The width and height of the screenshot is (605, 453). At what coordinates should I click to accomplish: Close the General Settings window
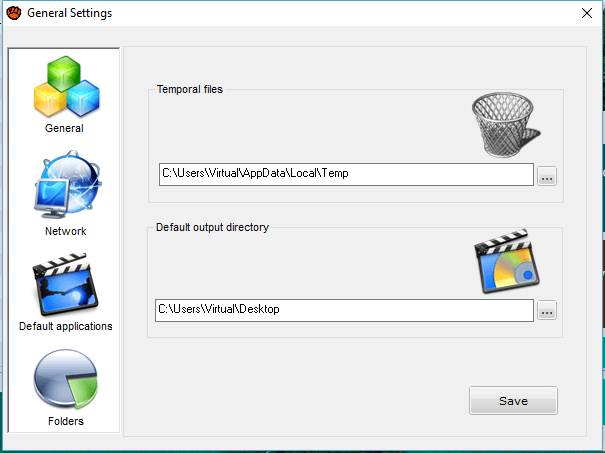pyautogui.click(x=586, y=13)
